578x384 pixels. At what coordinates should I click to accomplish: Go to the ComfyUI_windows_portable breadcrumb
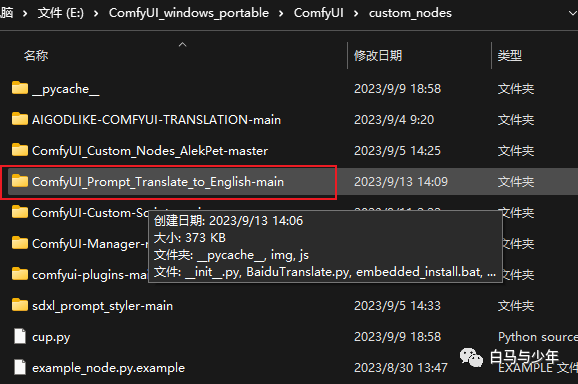pos(189,13)
